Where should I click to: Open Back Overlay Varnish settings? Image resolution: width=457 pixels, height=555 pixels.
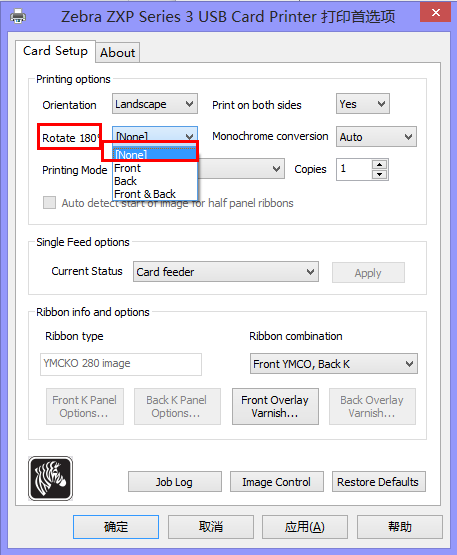click(372, 406)
